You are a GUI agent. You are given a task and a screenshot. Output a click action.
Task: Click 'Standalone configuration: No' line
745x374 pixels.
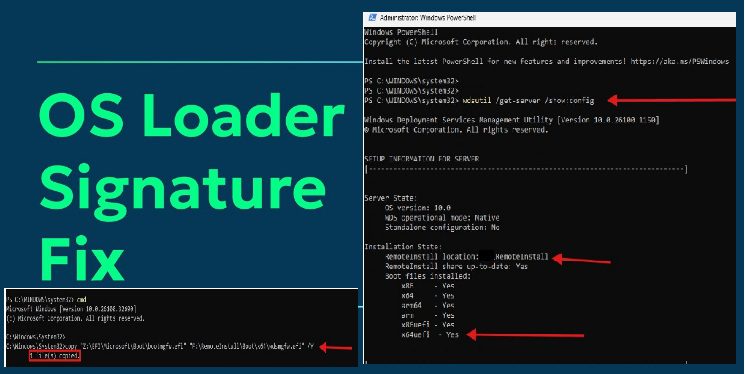point(442,227)
